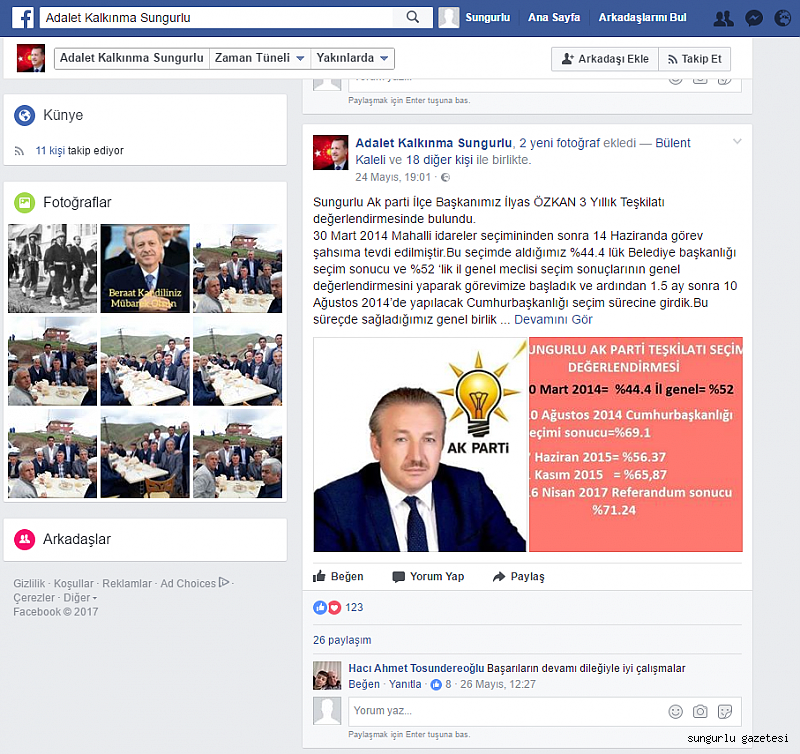Click Hacı Ahmet Tosundereoğlu's avatar

pyautogui.click(x=327, y=675)
